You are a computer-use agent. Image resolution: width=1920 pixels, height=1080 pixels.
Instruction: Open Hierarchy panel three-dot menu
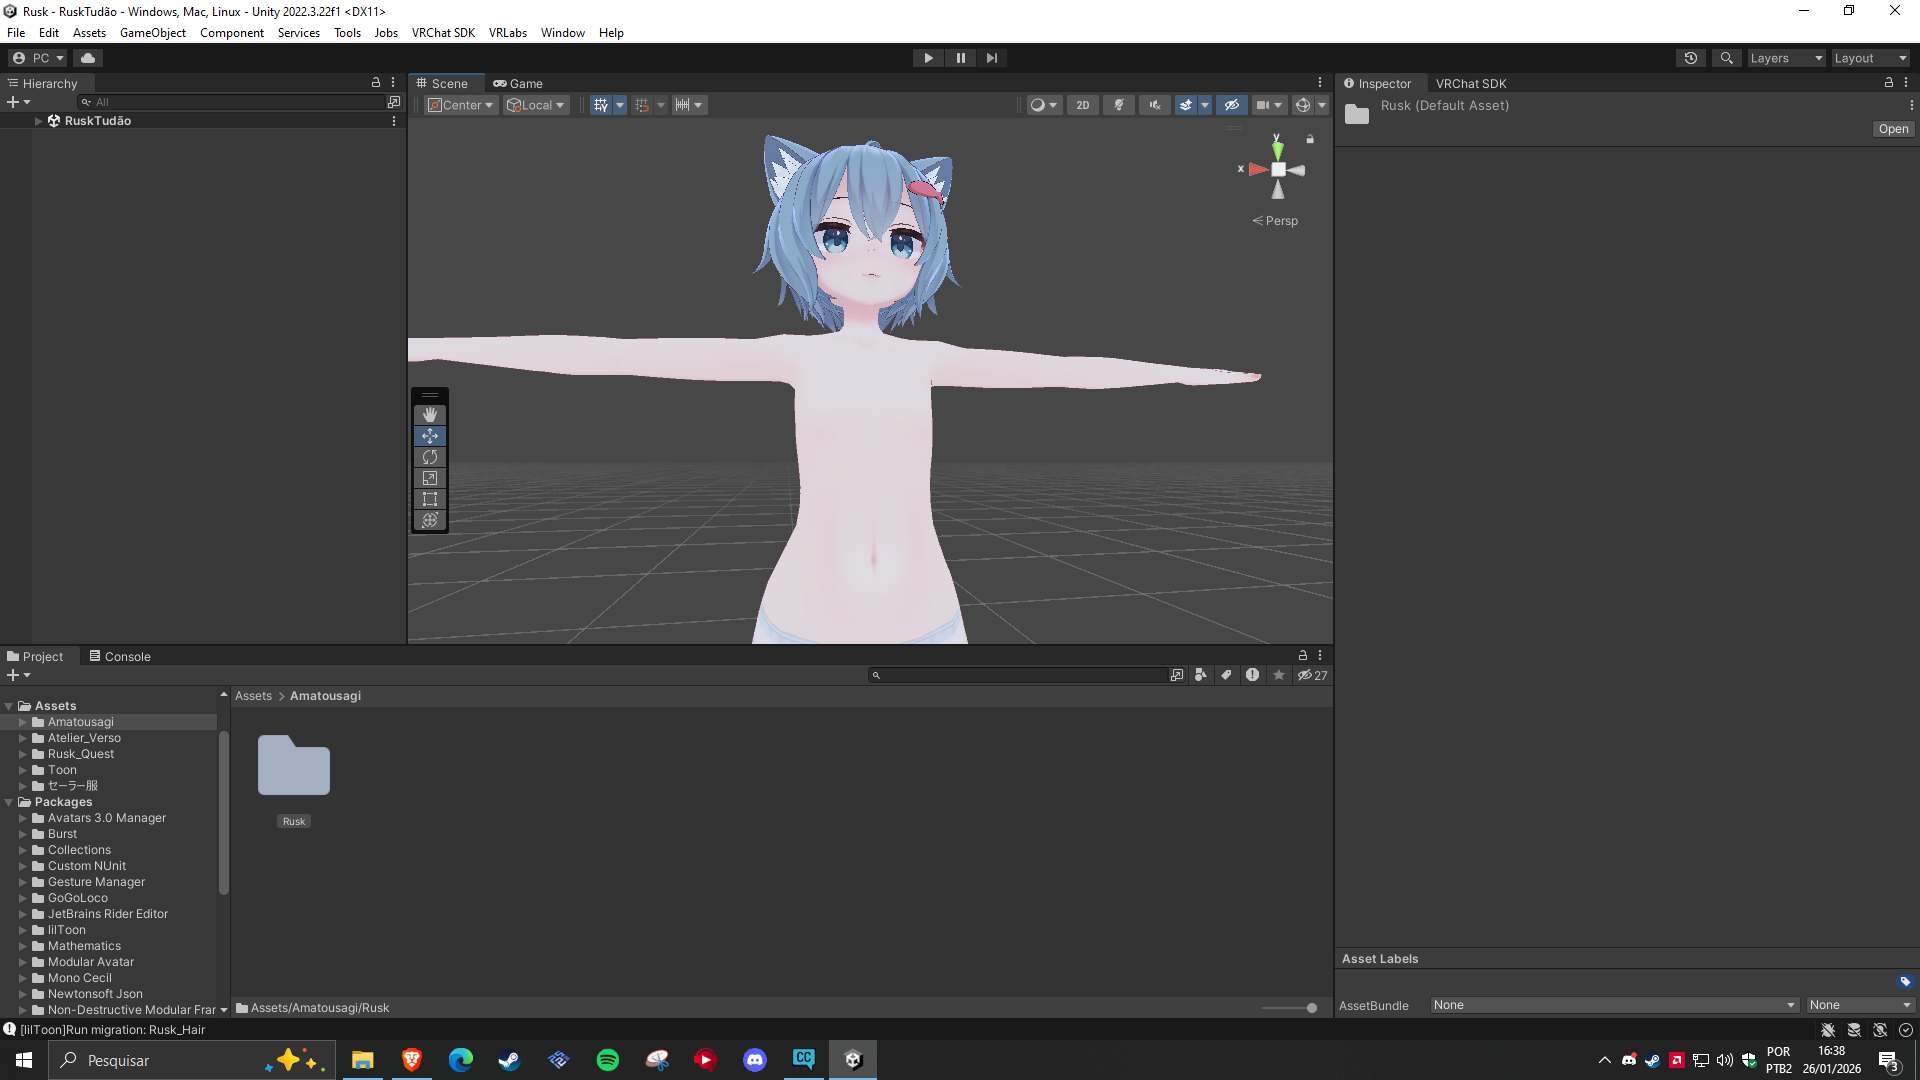[393, 83]
